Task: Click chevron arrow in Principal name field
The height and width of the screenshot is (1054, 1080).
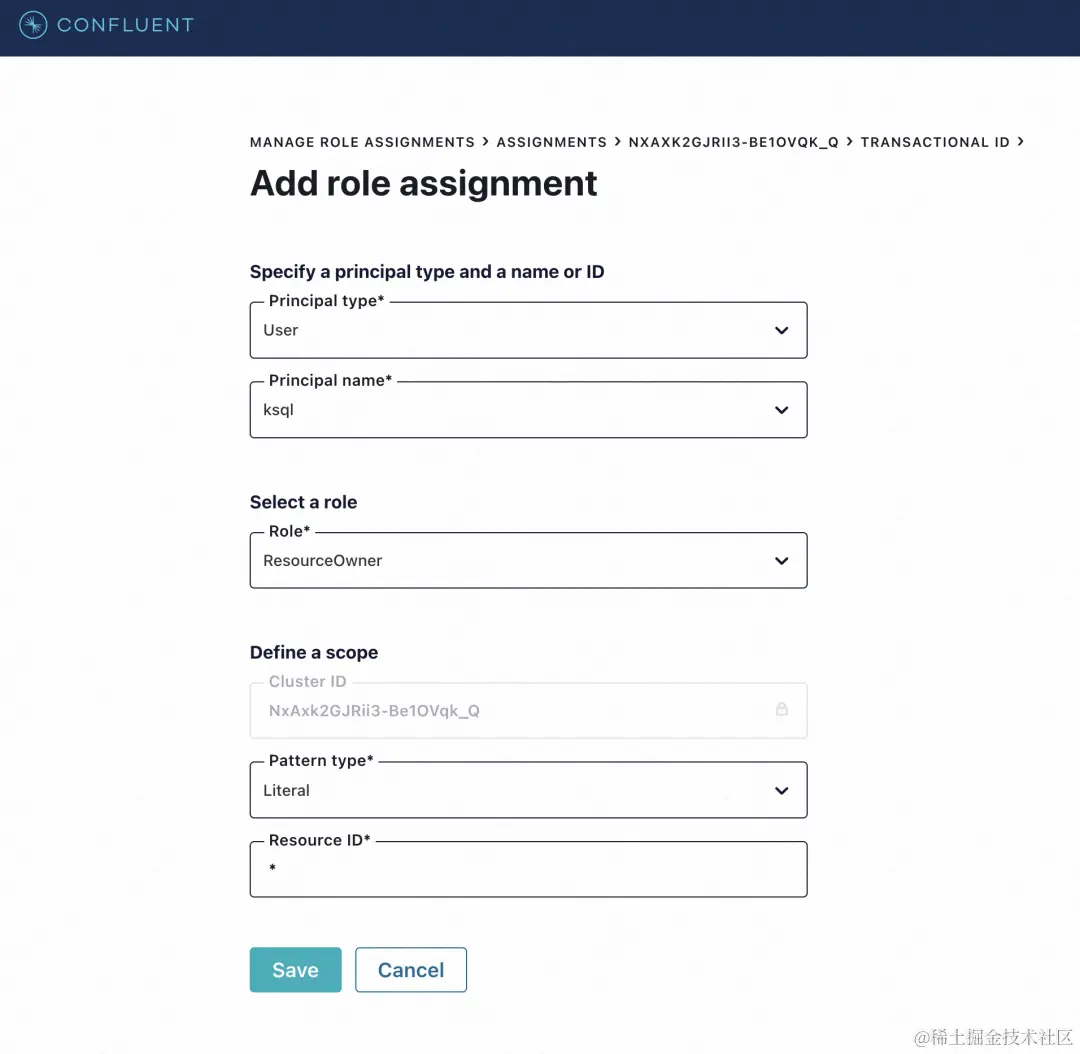Action: (x=782, y=410)
